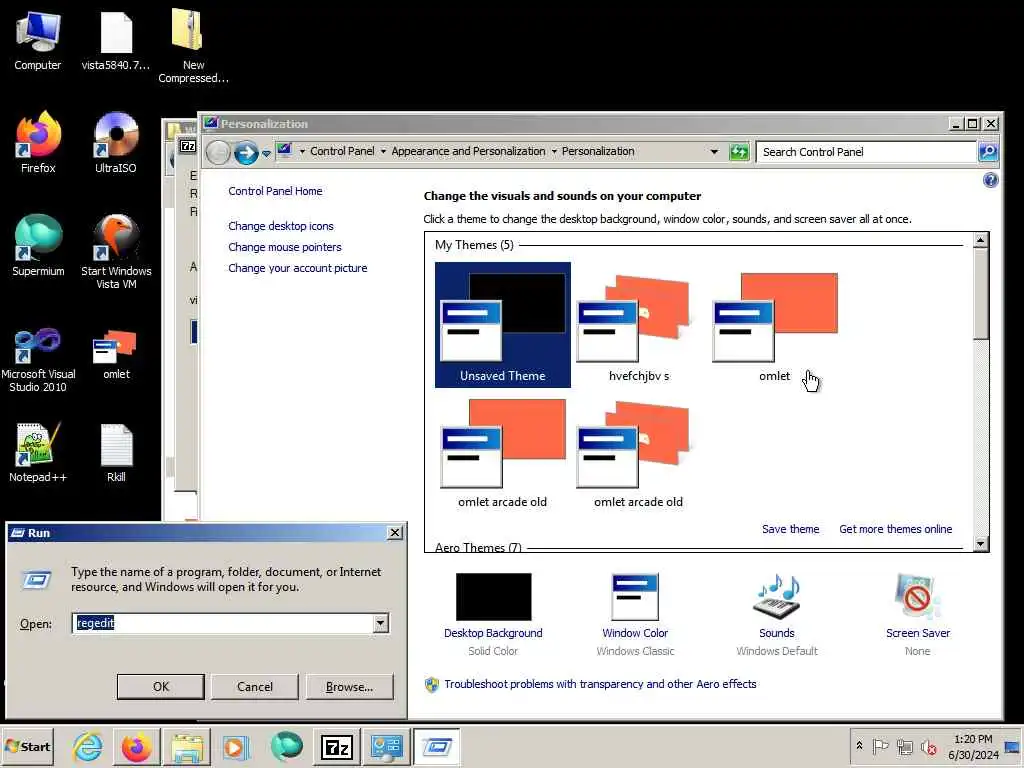The image size is (1024, 768).
Task: Open the Start menu
Action: (x=27, y=746)
